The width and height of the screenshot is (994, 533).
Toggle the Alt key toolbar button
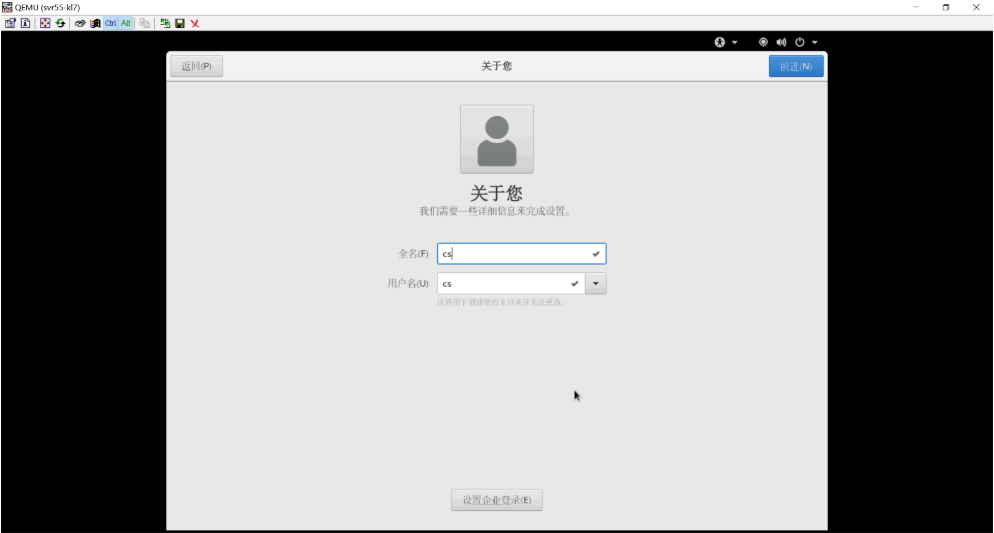coord(126,23)
